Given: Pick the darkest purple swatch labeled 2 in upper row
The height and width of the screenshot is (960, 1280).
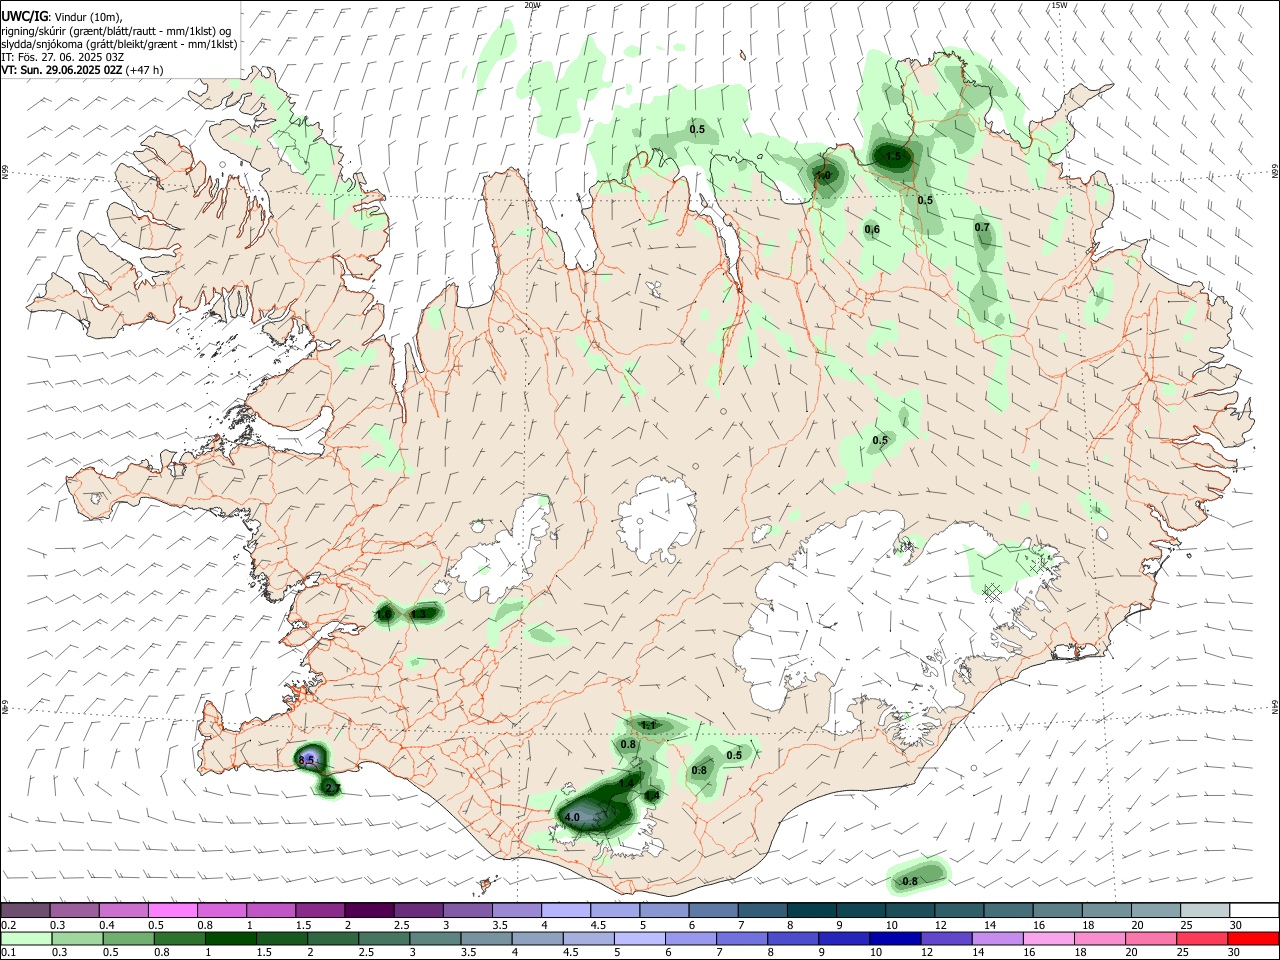Looking at the screenshot, I should (x=368, y=910).
